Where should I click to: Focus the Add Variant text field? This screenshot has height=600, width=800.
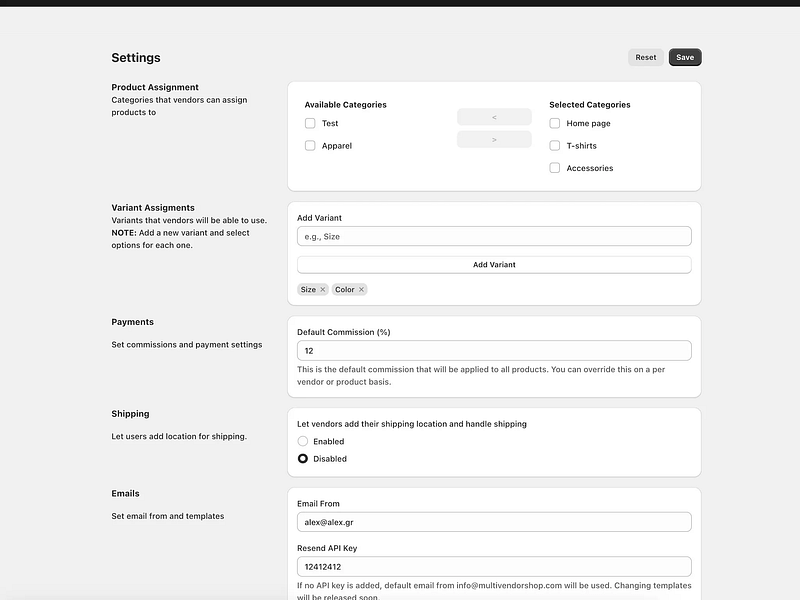coord(494,236)
